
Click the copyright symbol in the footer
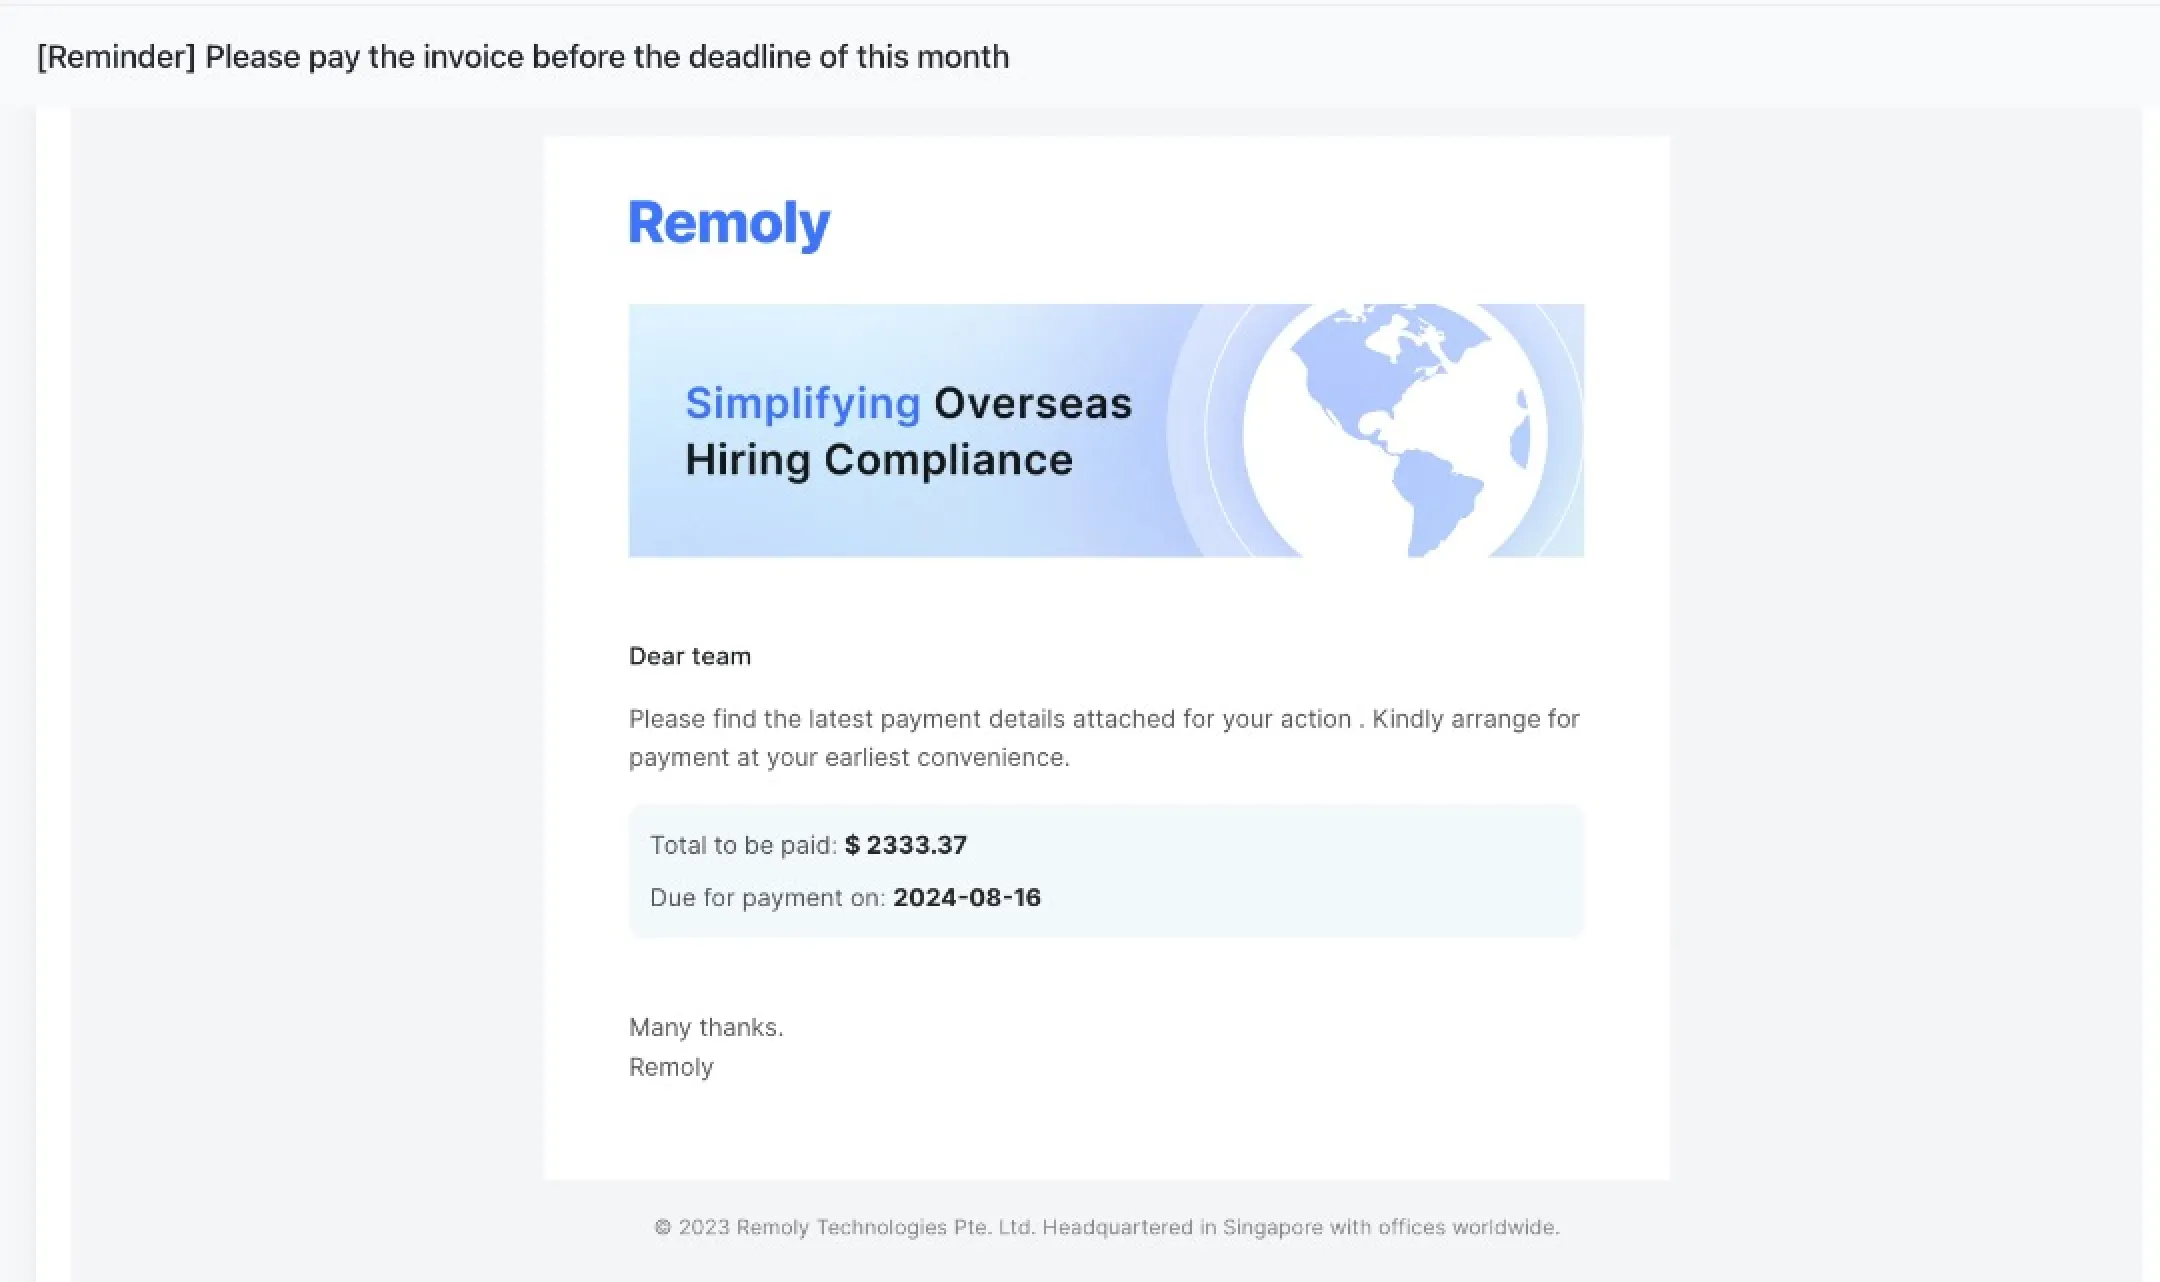click(x=663, y=1227)
